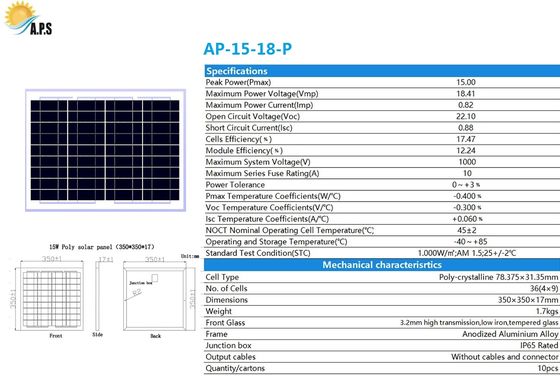Viewport: 560px width, 376px height.
Task: Click the 15W Poly solar panel drawing title
Action: click(x=102, y=247)
